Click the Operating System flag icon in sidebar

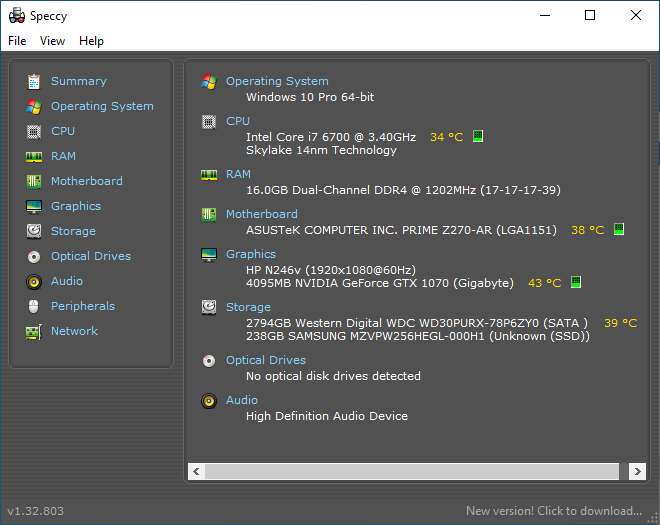(x=34, y=107)
